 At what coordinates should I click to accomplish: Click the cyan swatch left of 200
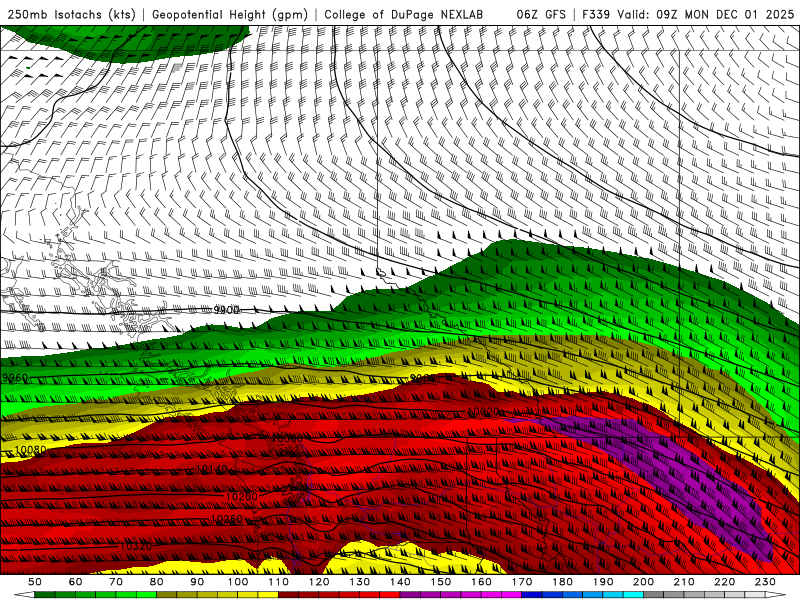click(x=634, y=595)
